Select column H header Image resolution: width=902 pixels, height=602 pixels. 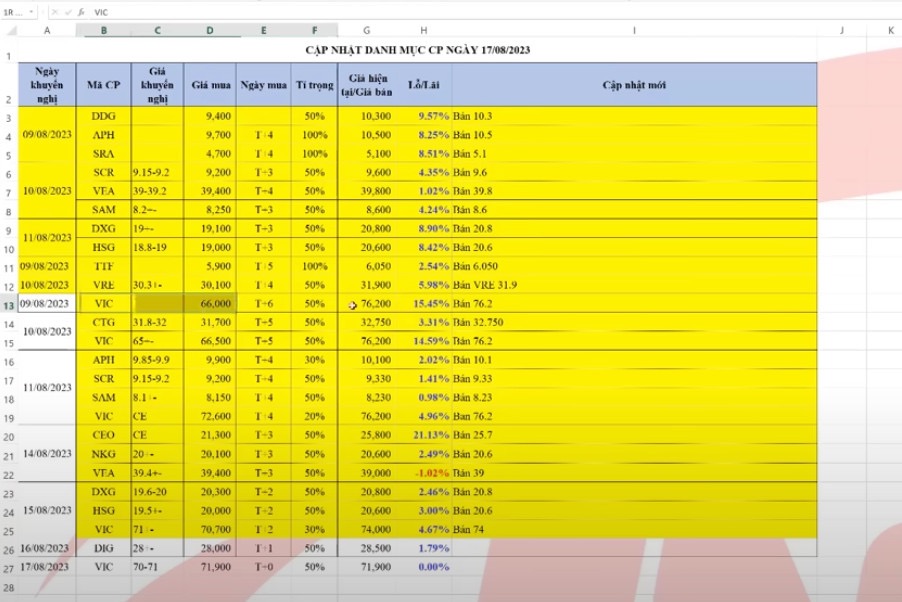tap(423, 31)
